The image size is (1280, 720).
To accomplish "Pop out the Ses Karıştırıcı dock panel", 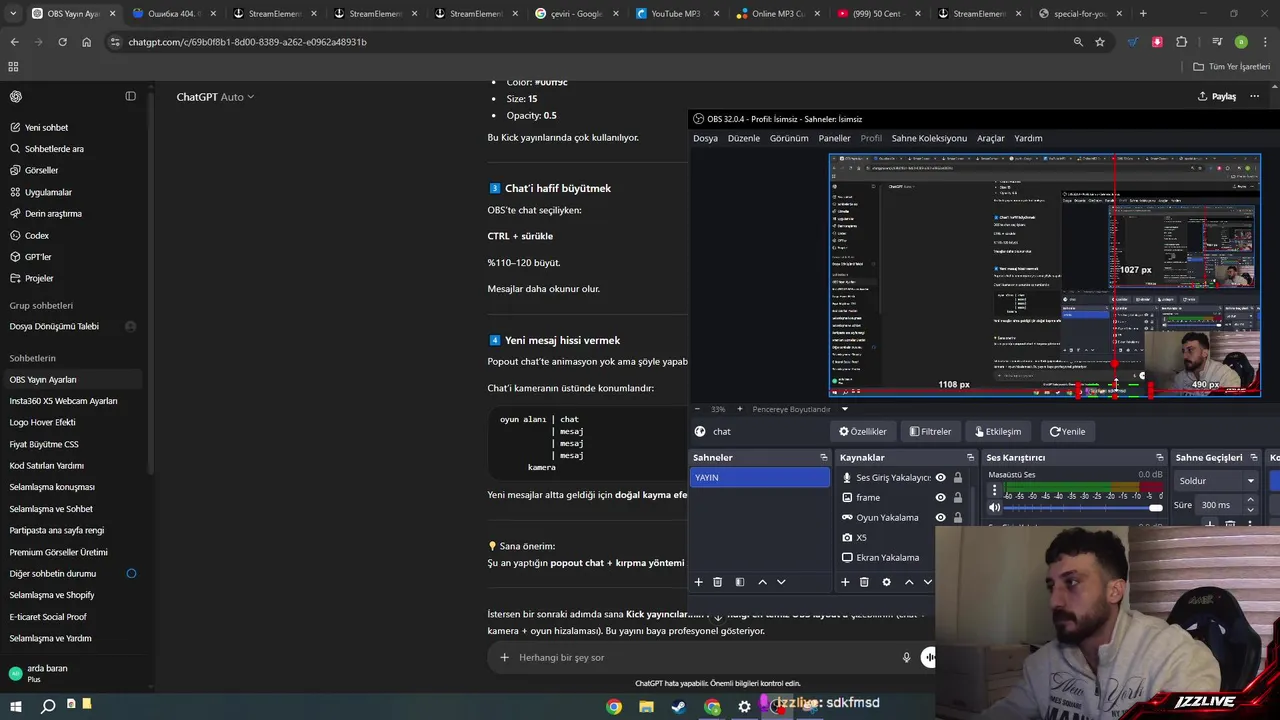I will (x=1160, y=457).
